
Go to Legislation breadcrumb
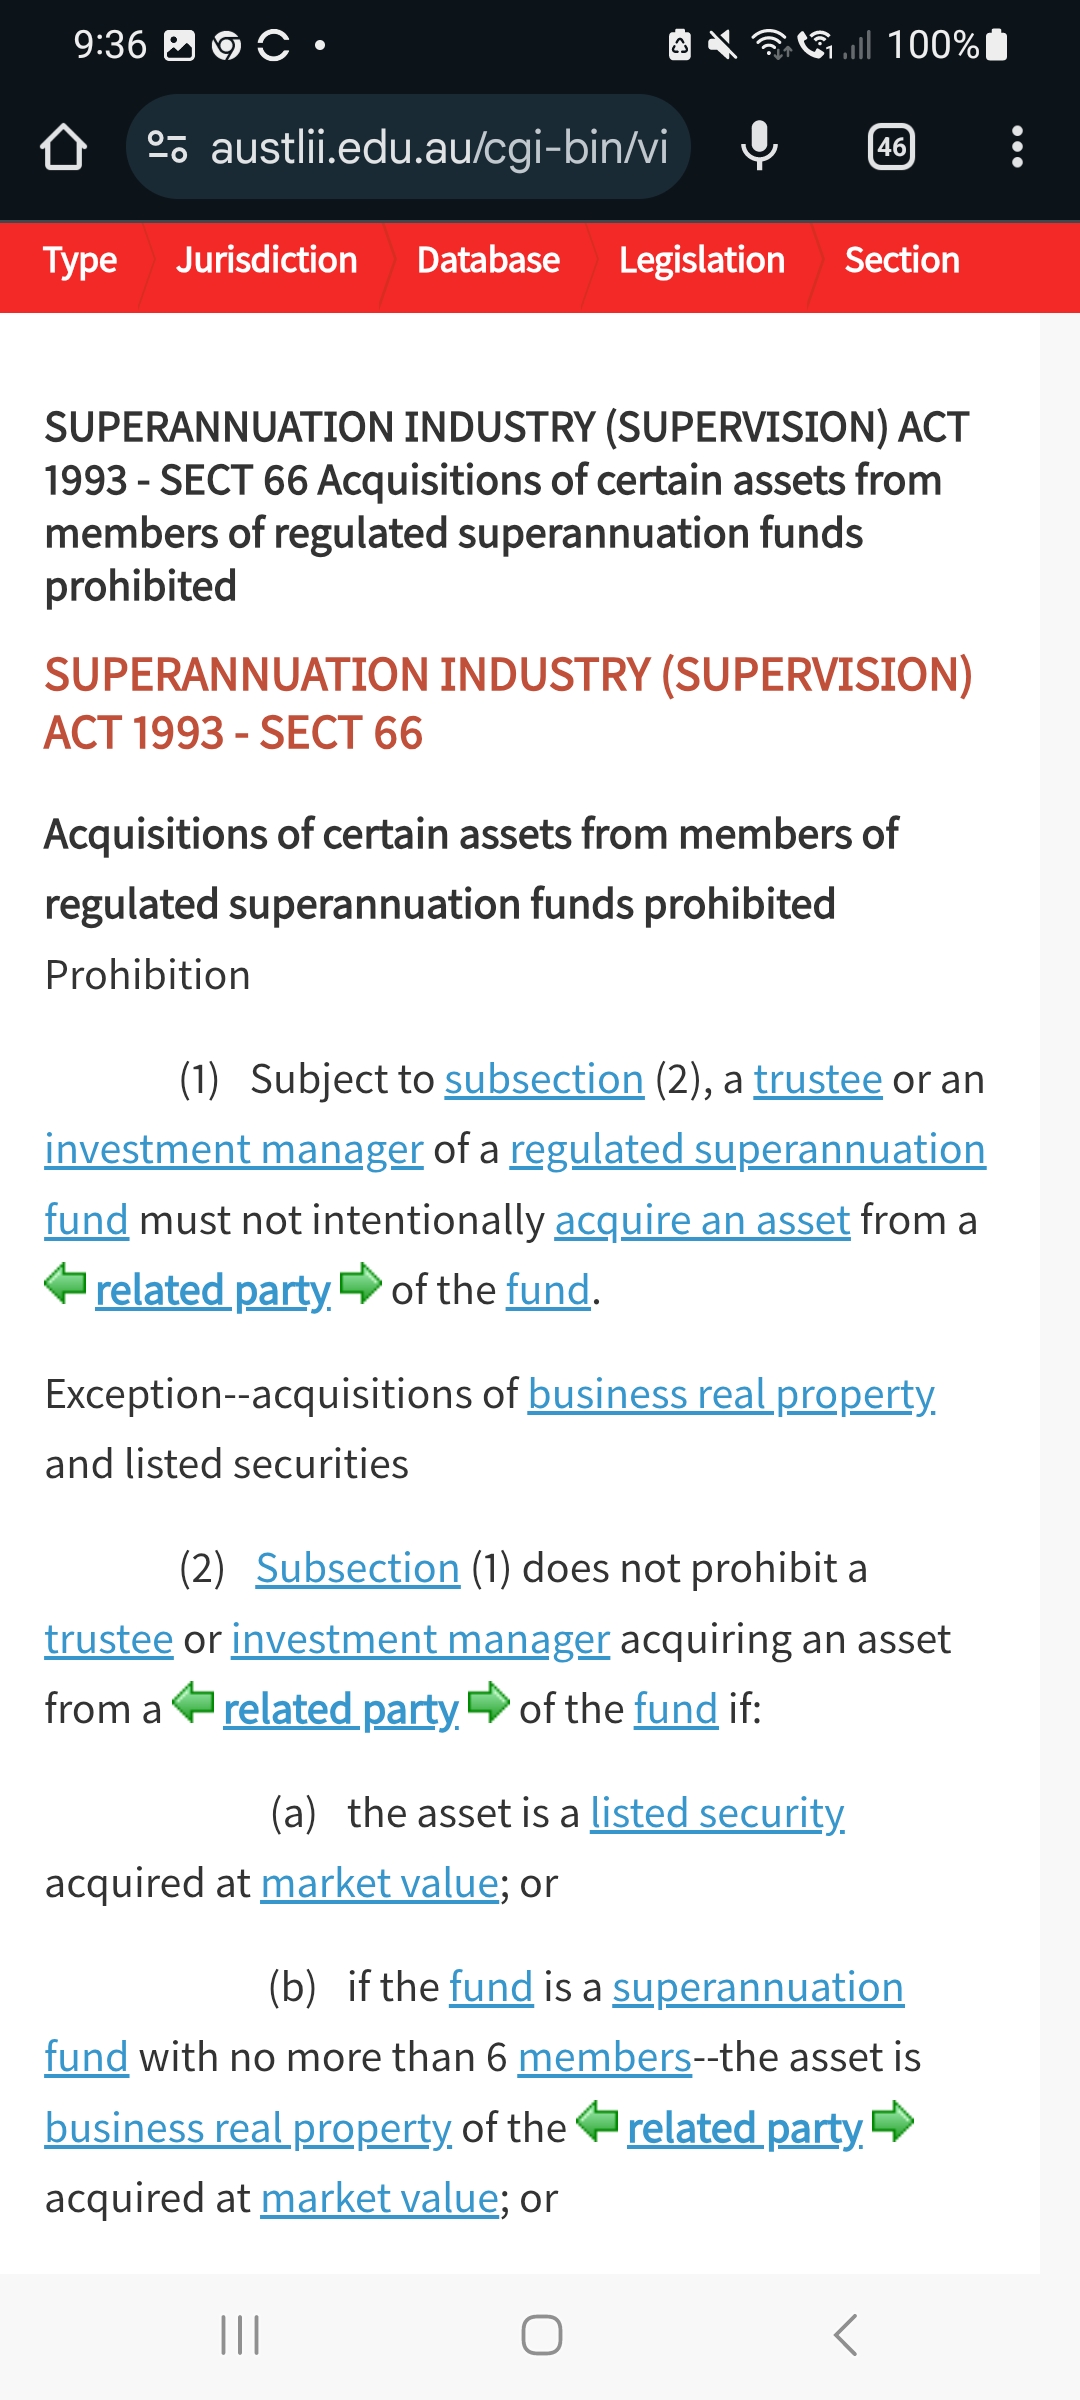click(x=702, y=261)
